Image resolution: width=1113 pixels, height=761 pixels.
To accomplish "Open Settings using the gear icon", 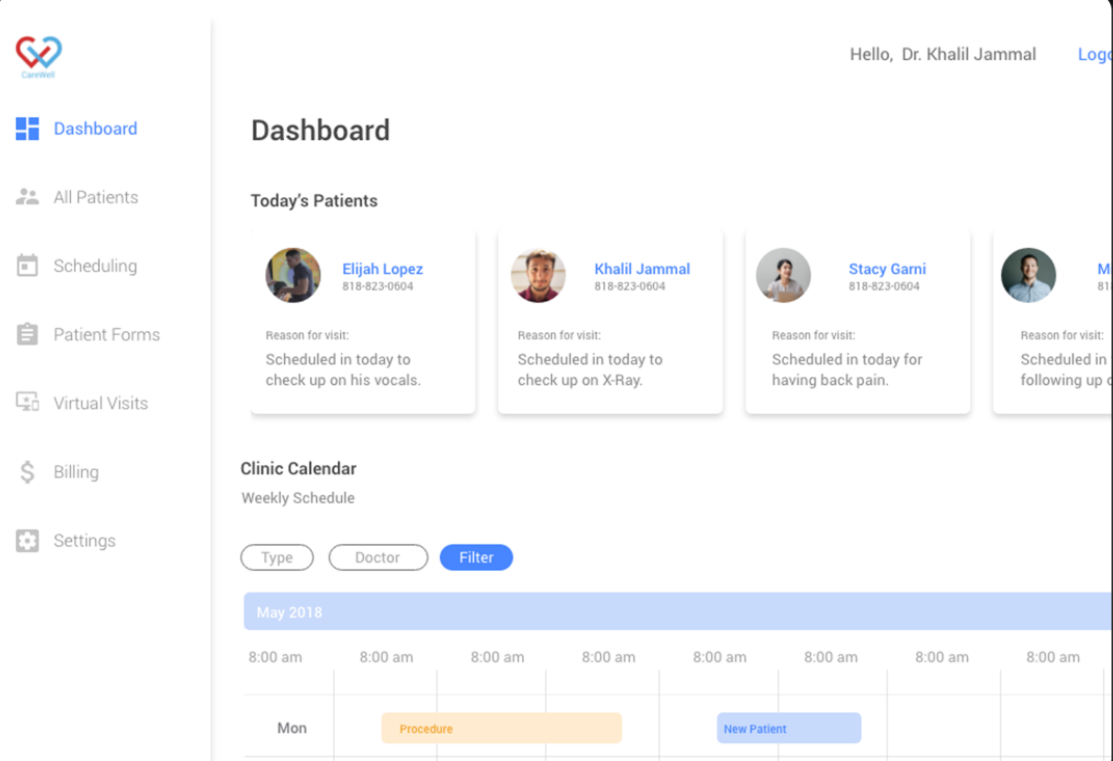I will pos(26,540).
